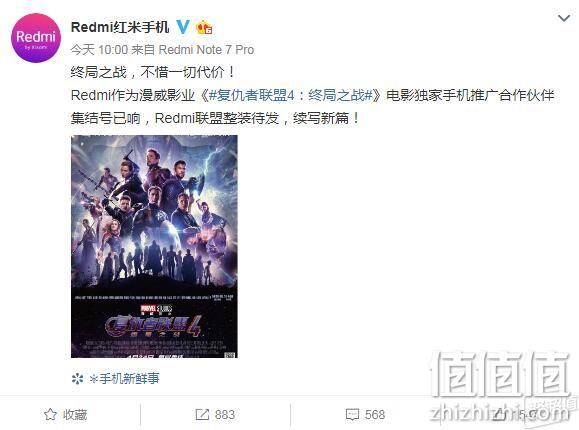Image resolution: width=579 pixels, height=430 pixels.
Task: Click the topic icon before 手机新鲜事
Action: pyautogui.click(x=77, y=379)
